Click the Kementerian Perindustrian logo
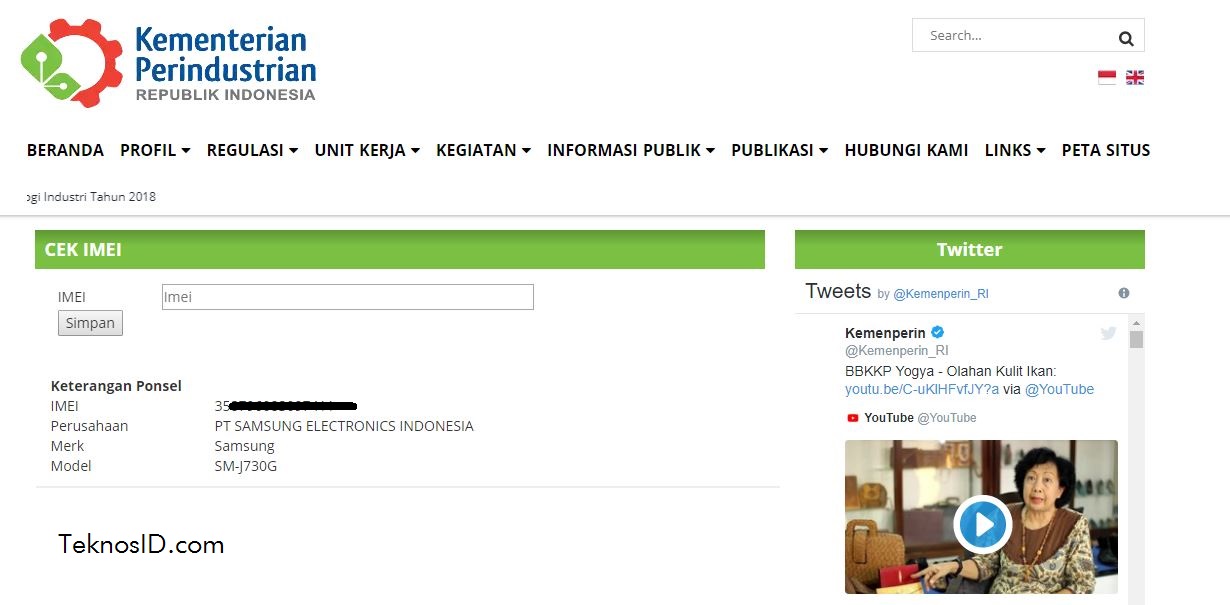Viewport: 1230px width, 605px height. click(x=168, y=63)
